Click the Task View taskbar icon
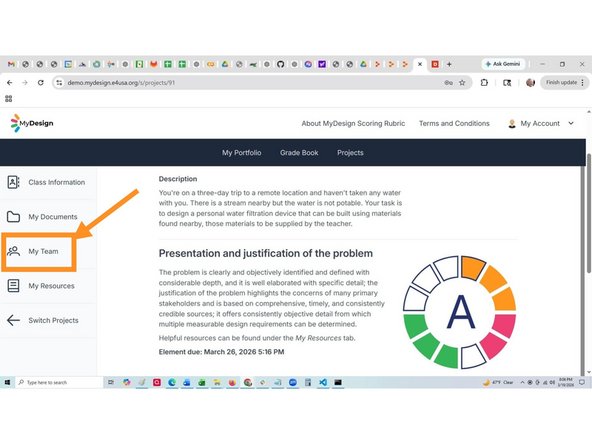Screen dimensions: 592x444 tap(111, 382)
